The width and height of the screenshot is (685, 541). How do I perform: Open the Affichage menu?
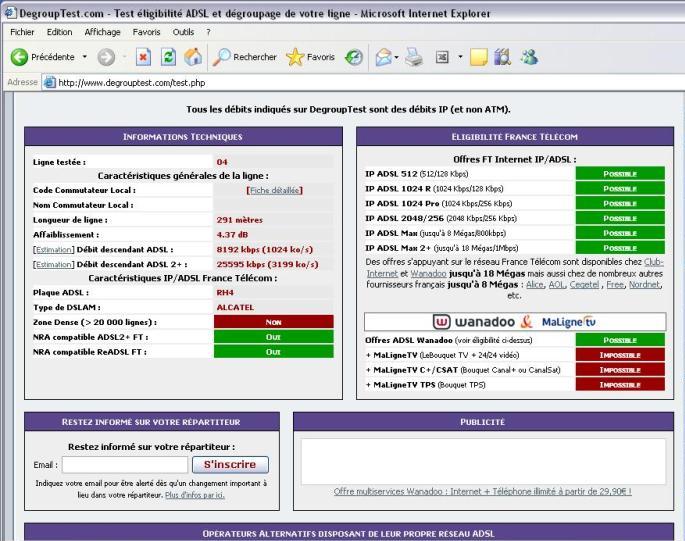[x=102, y=32]
